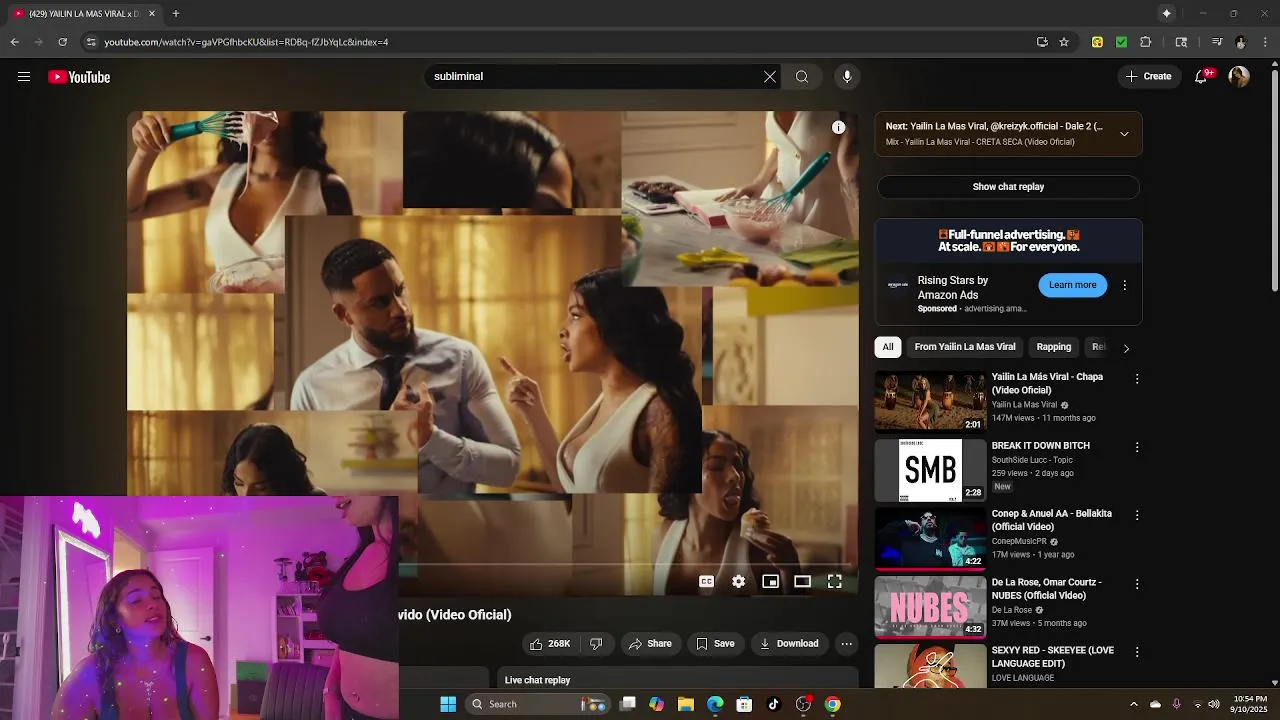
Task: Close the YAILIN LA MAS VIRAL tab
Action: [152, 14]
